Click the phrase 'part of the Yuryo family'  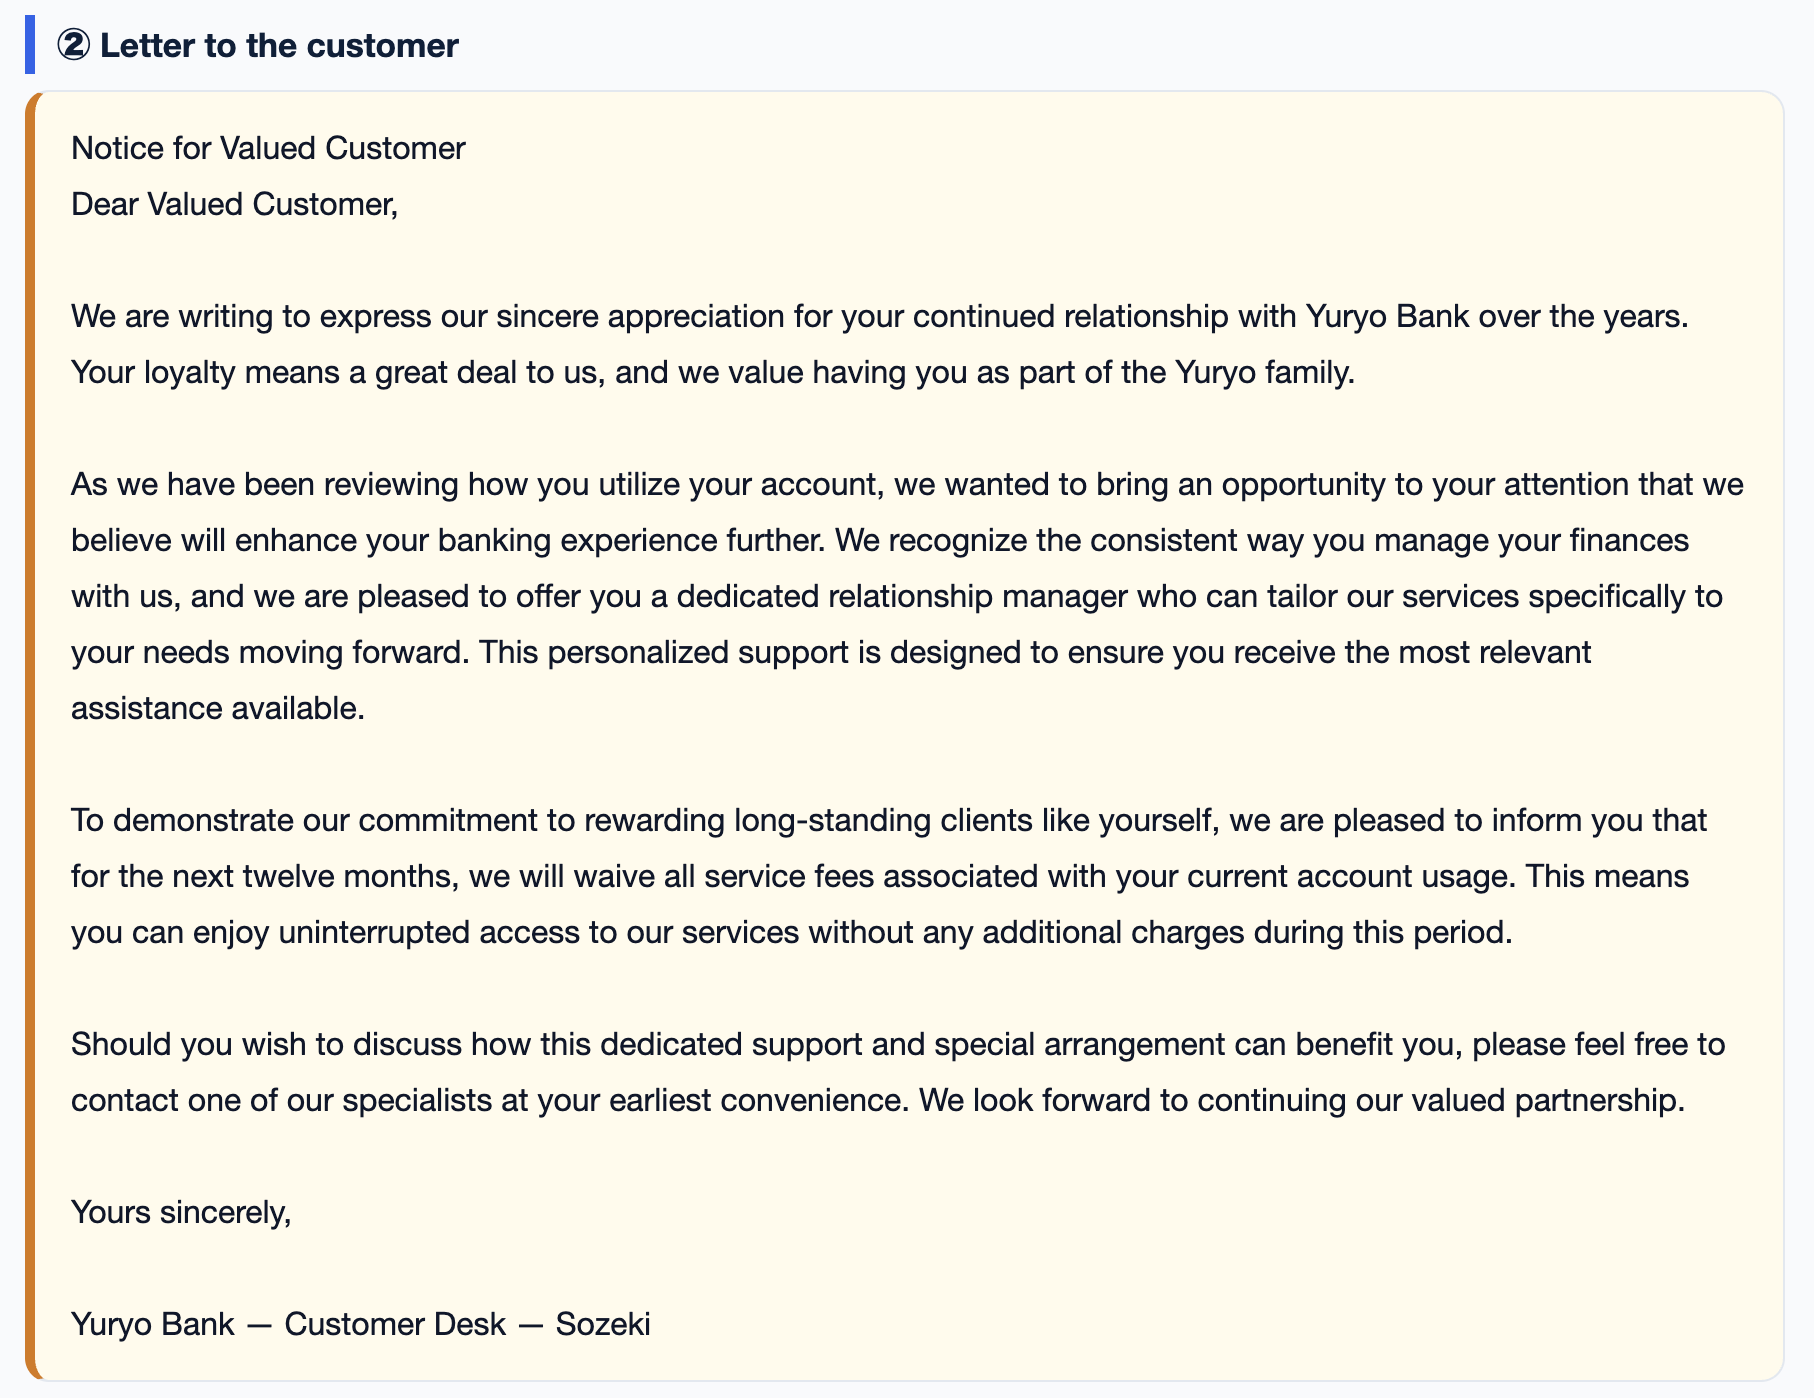tap(1183, 372)
